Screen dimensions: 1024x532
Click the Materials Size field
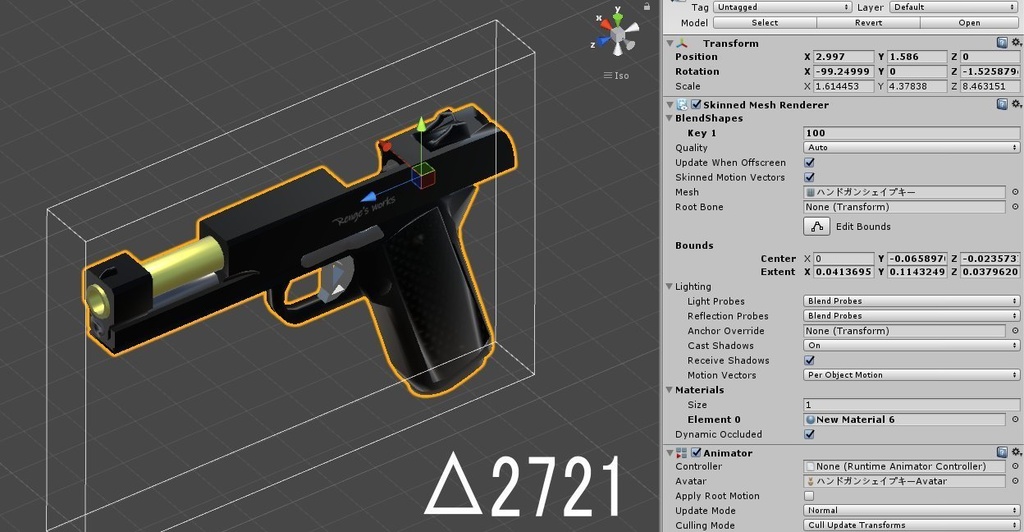click(911, 405)
